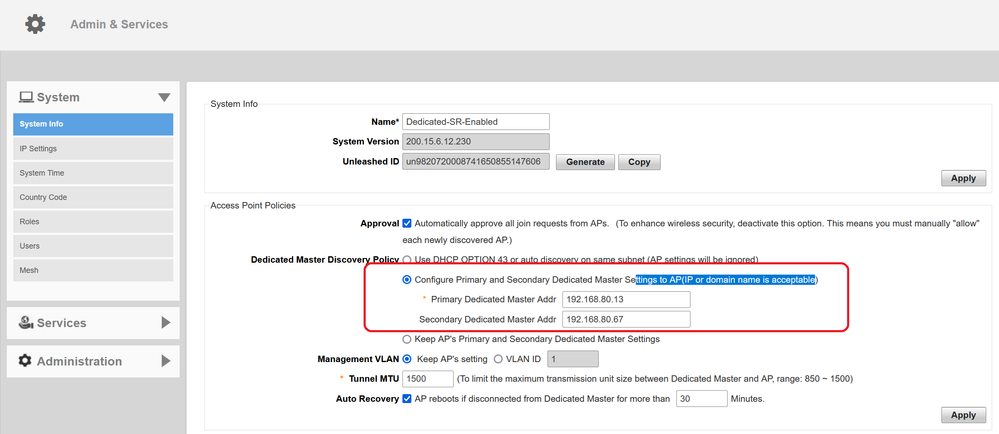
Task: Go to Country Code settings
Action: point(92,197)
